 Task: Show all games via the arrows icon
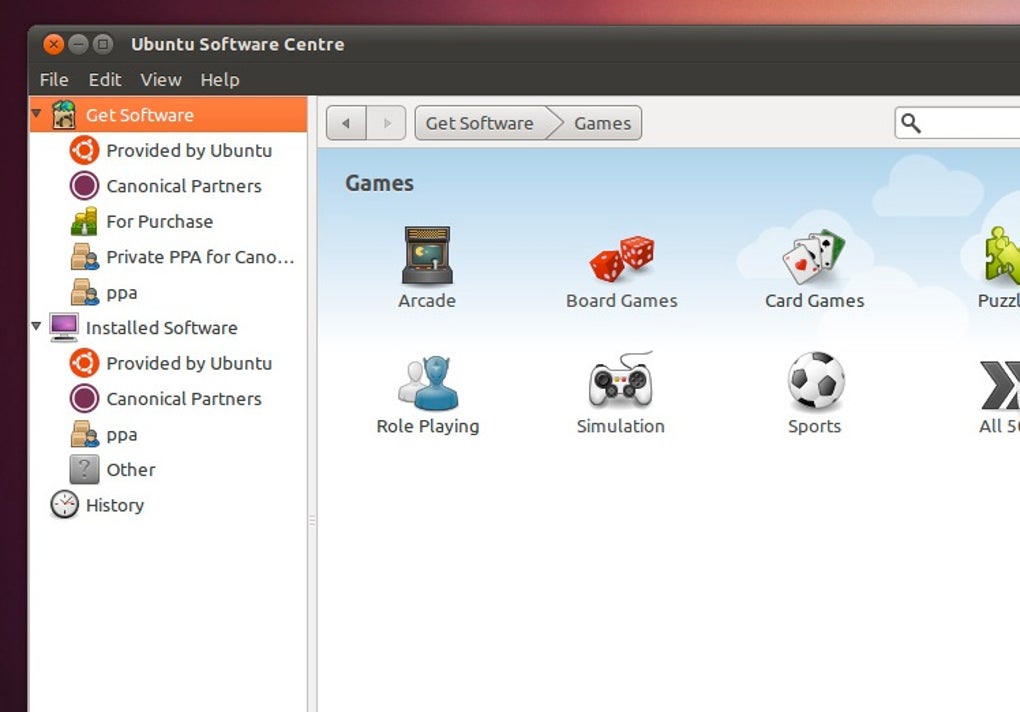coord(1000,385)
